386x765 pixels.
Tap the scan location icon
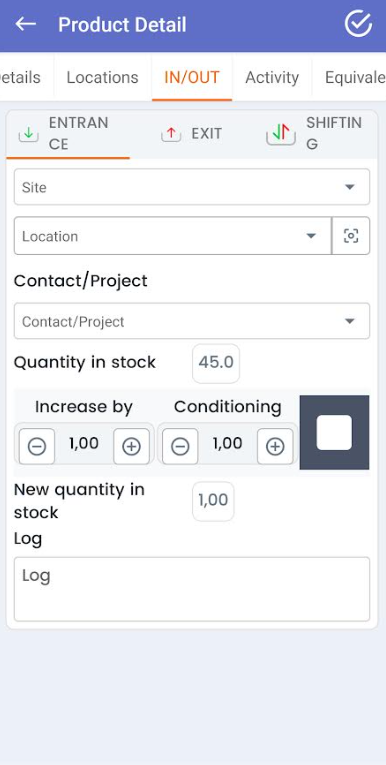coord(351,236)
